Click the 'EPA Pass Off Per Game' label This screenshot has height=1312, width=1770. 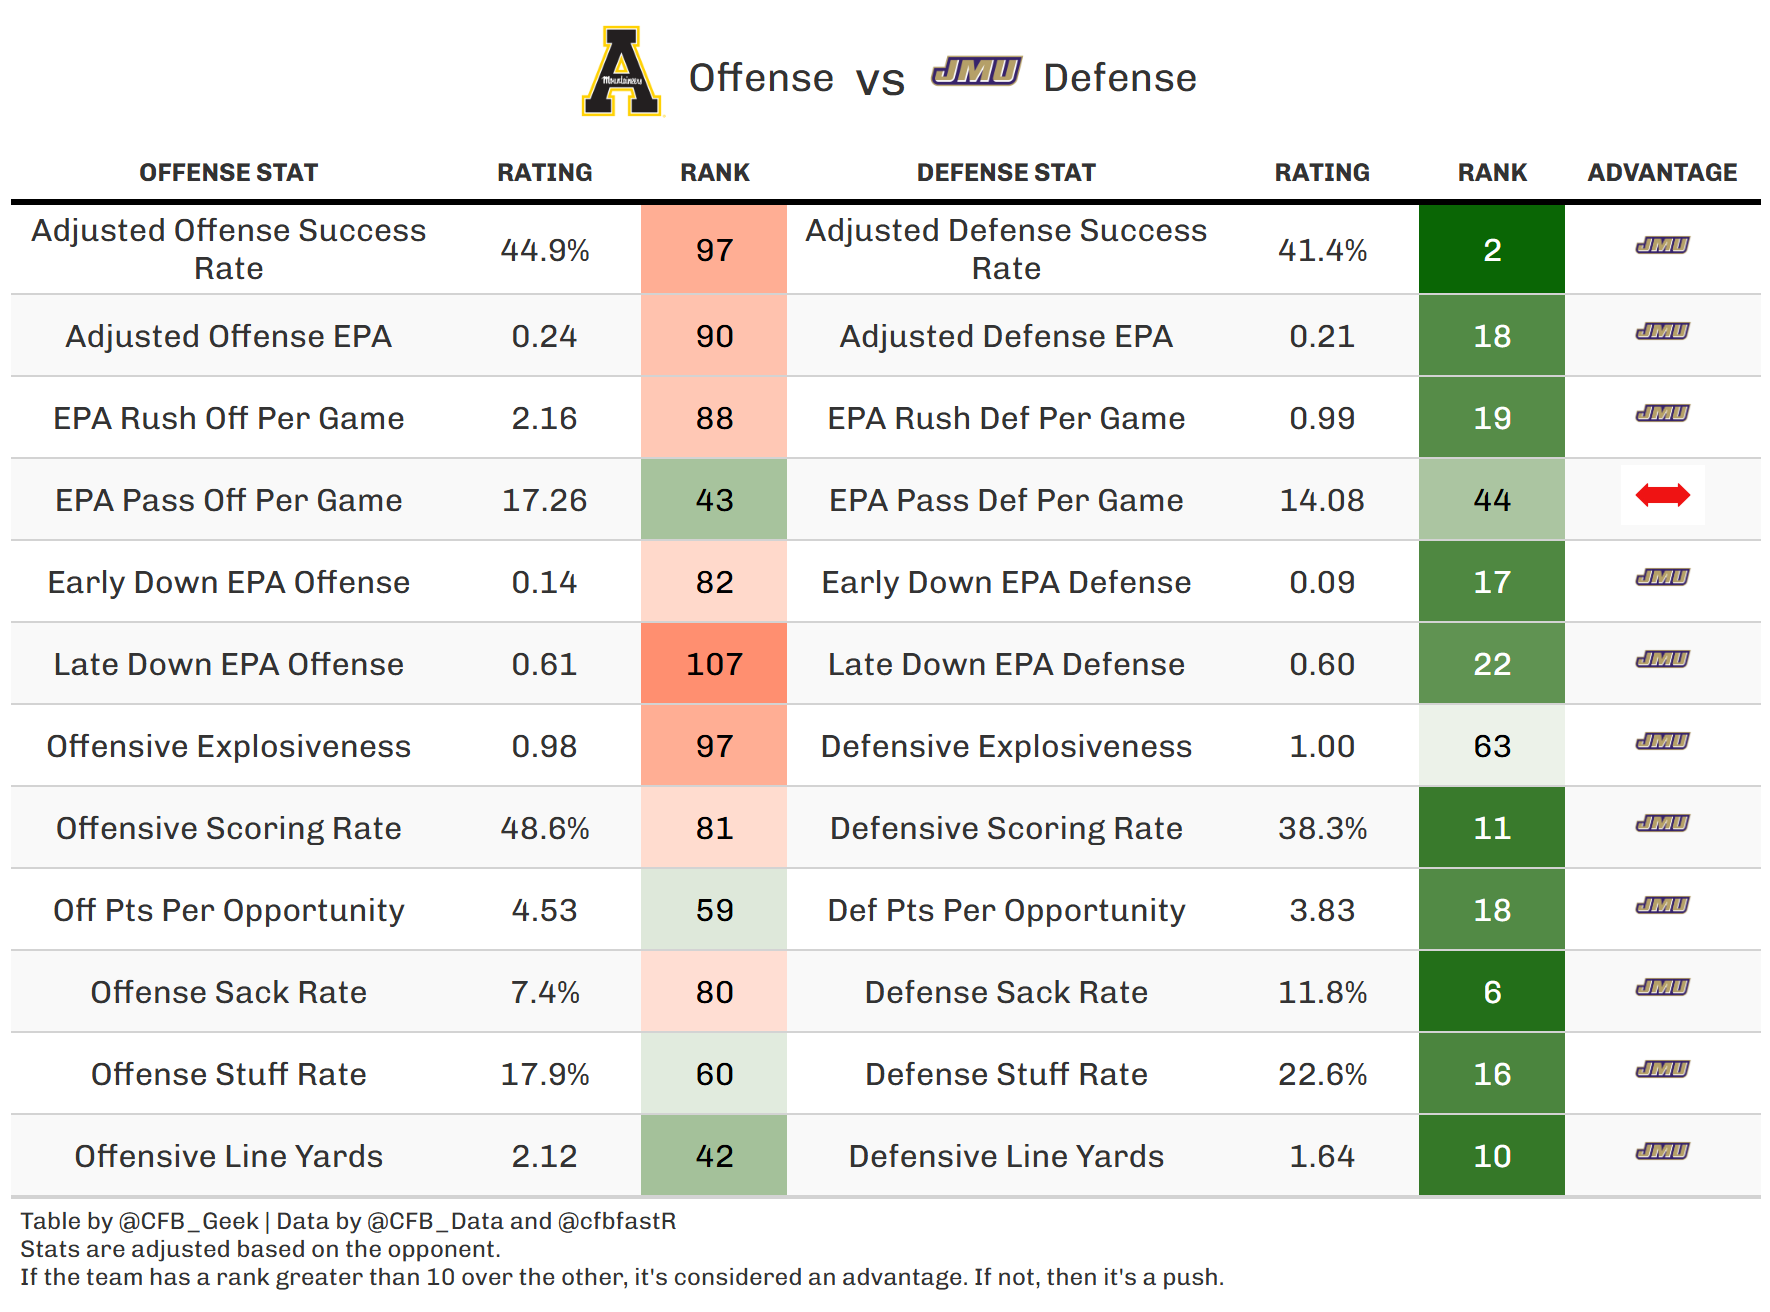pyautogui.click(x=228, y=500)
